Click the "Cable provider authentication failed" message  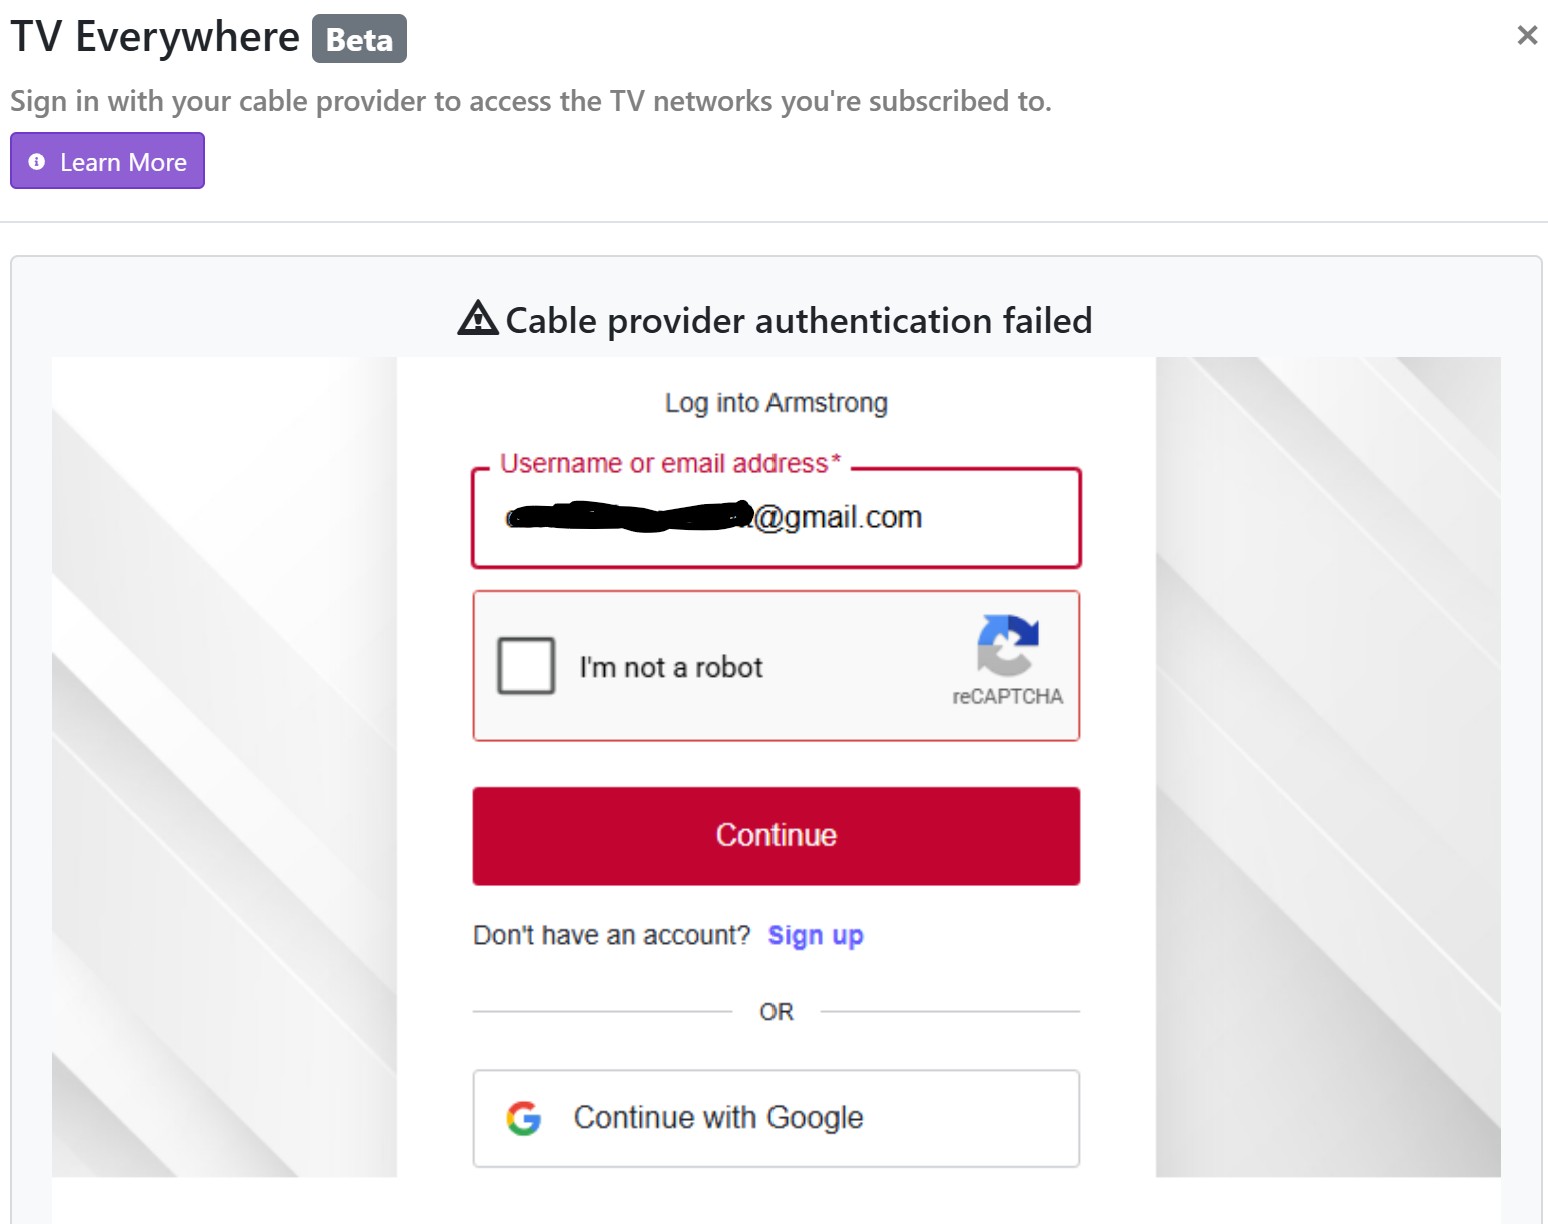tap(798, 321)
